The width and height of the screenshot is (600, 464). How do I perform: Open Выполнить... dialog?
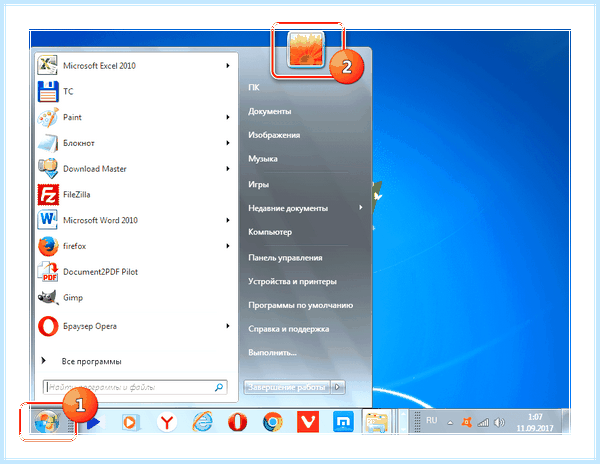[272, 353]
